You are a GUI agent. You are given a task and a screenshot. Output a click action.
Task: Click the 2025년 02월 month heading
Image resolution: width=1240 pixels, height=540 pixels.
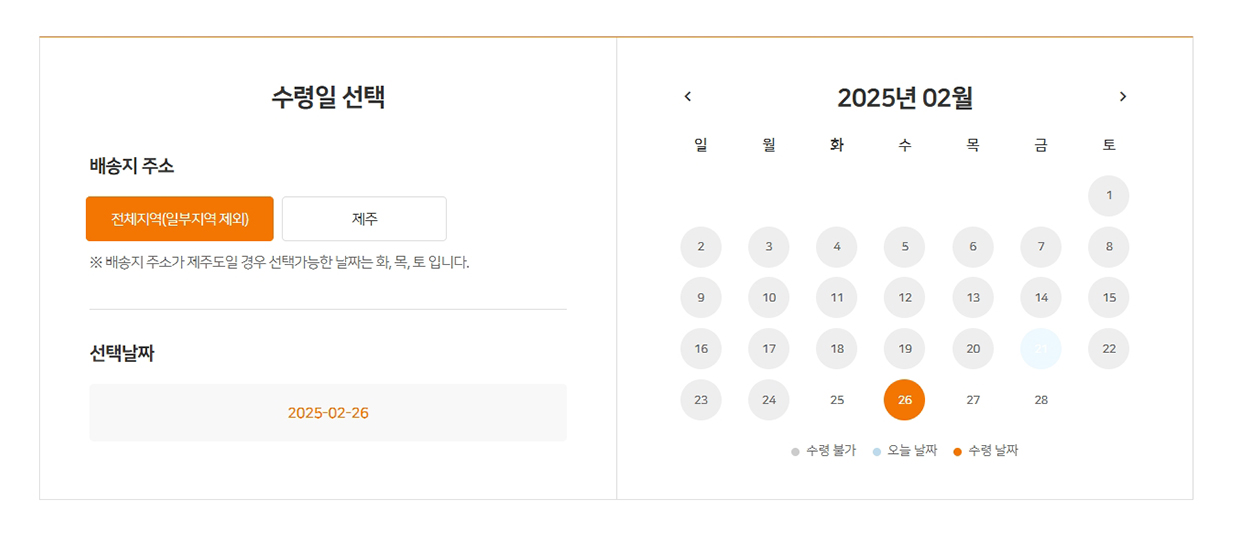click(x=905, y=98)
